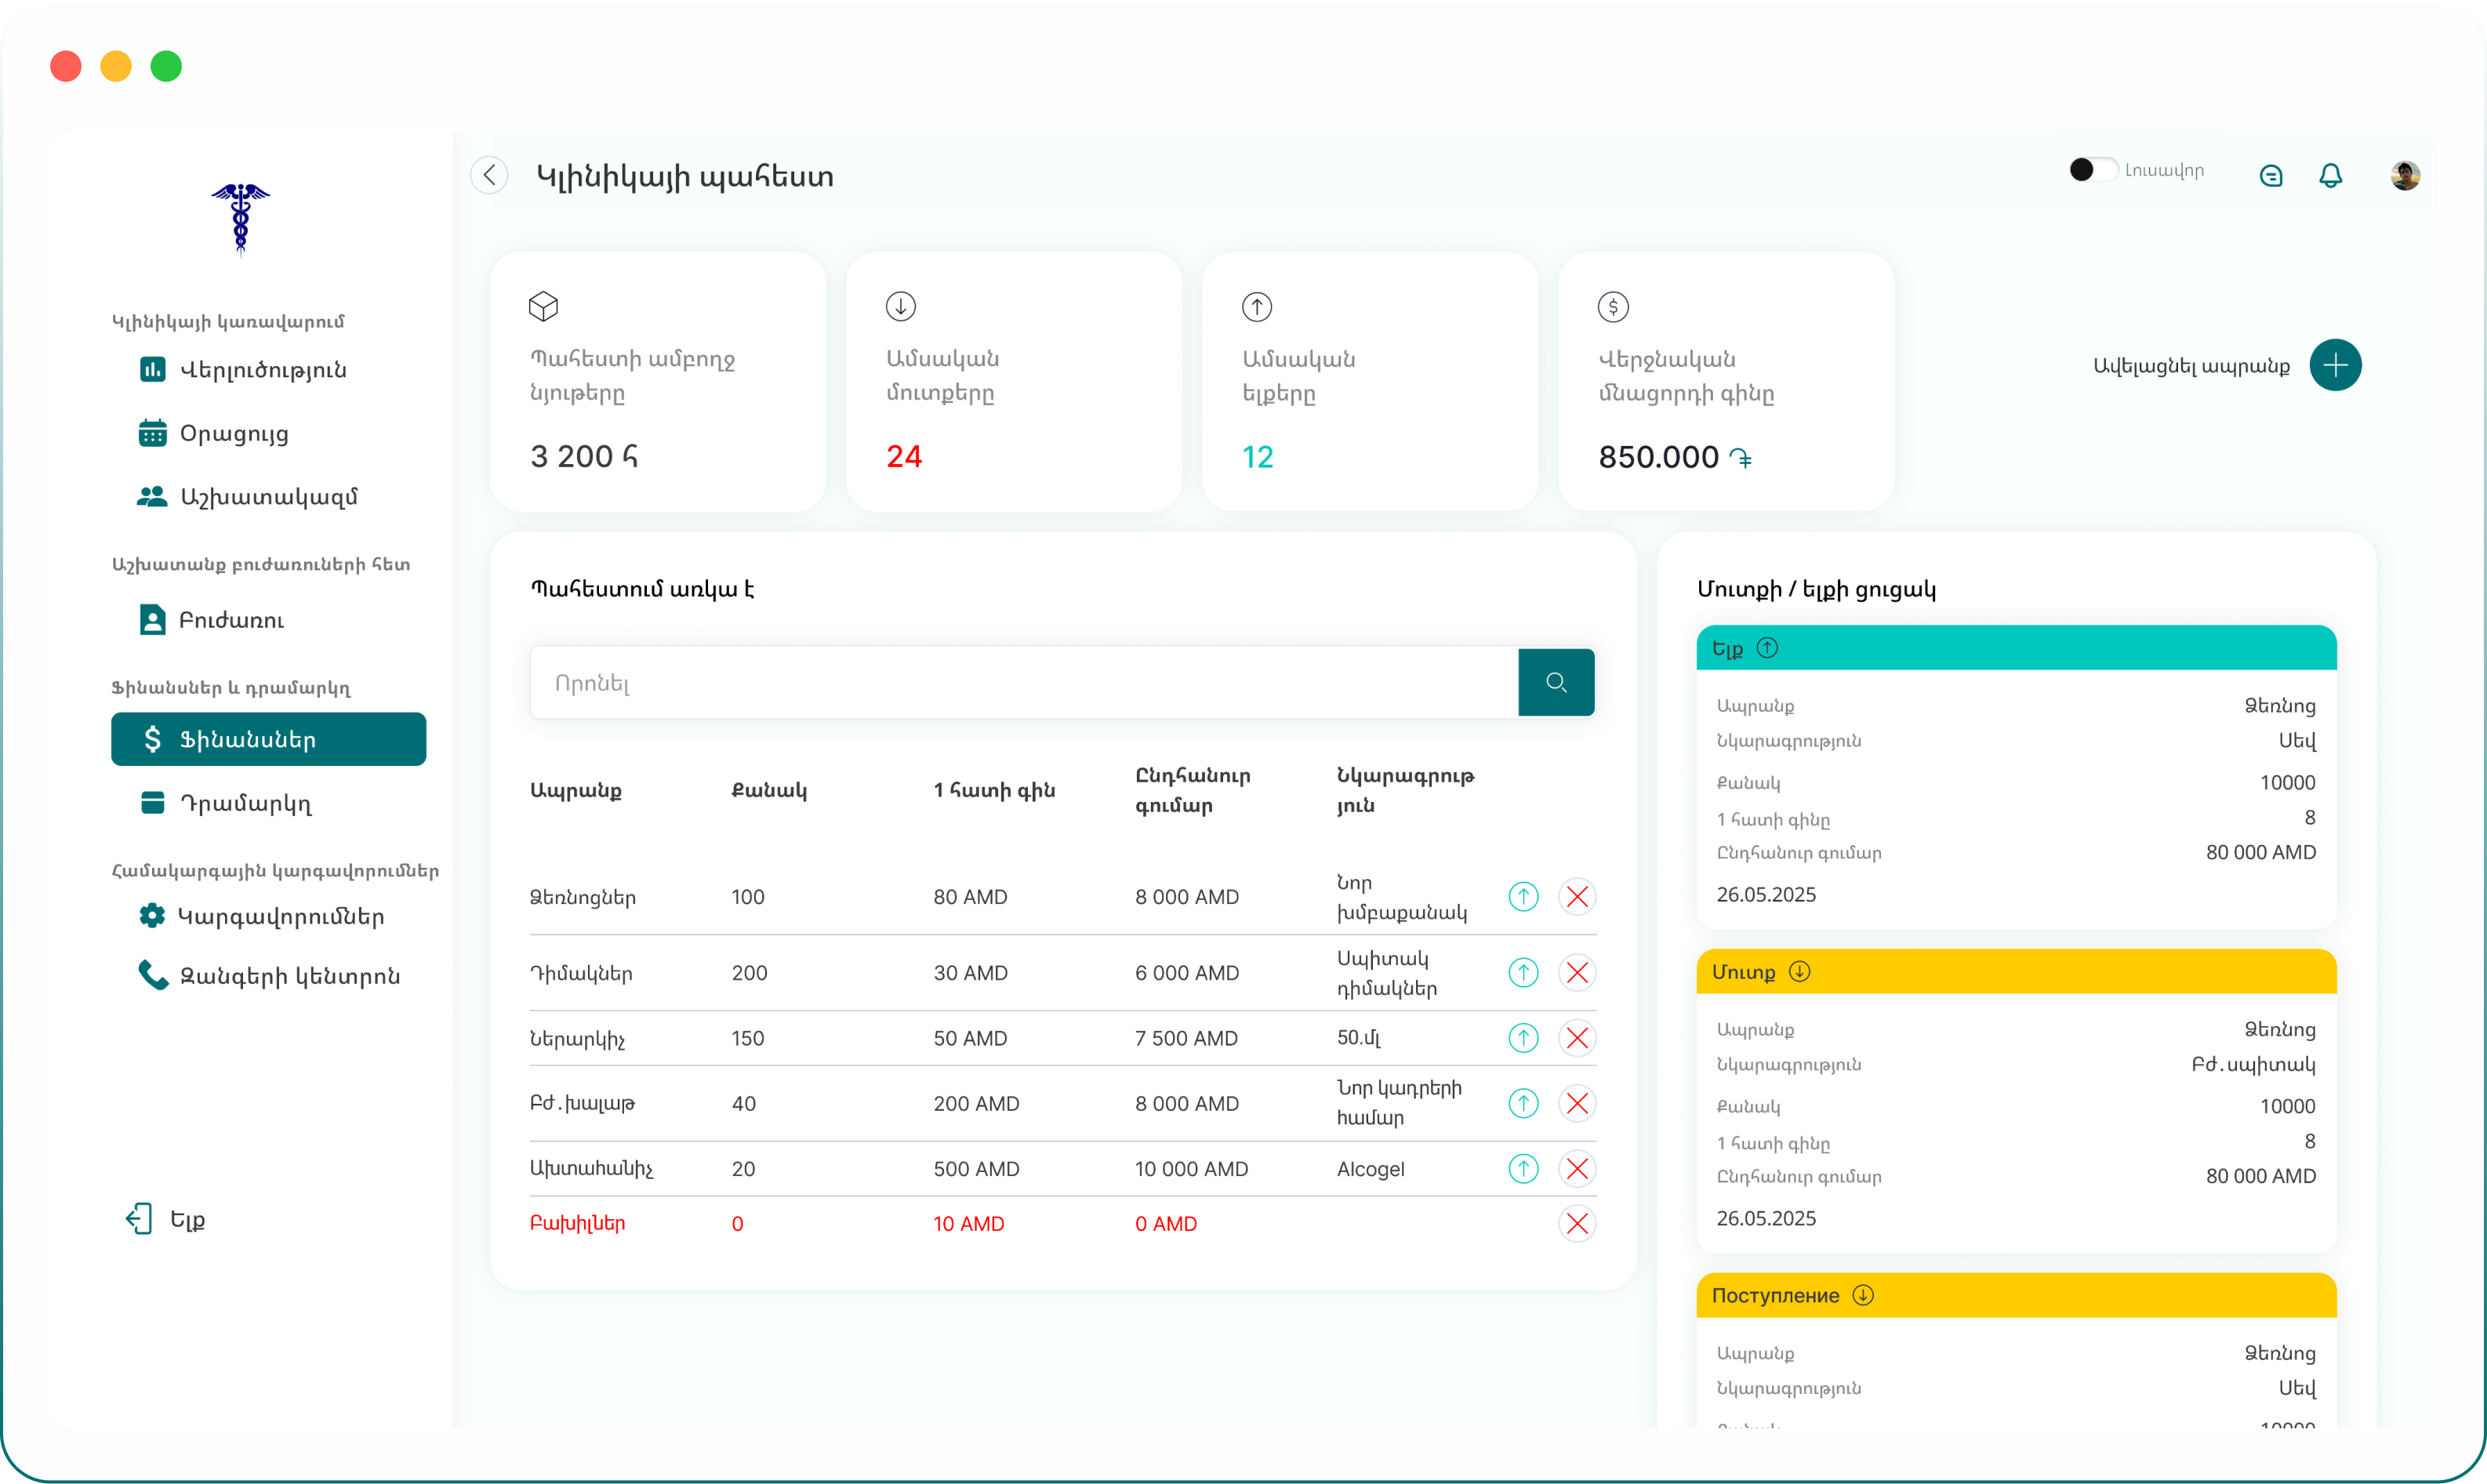The width and height of the screenshot is (2487, 1484).
Task: Click the up-arrow icon for Ձեռնոցներ row
Action: pos(1523,897)
